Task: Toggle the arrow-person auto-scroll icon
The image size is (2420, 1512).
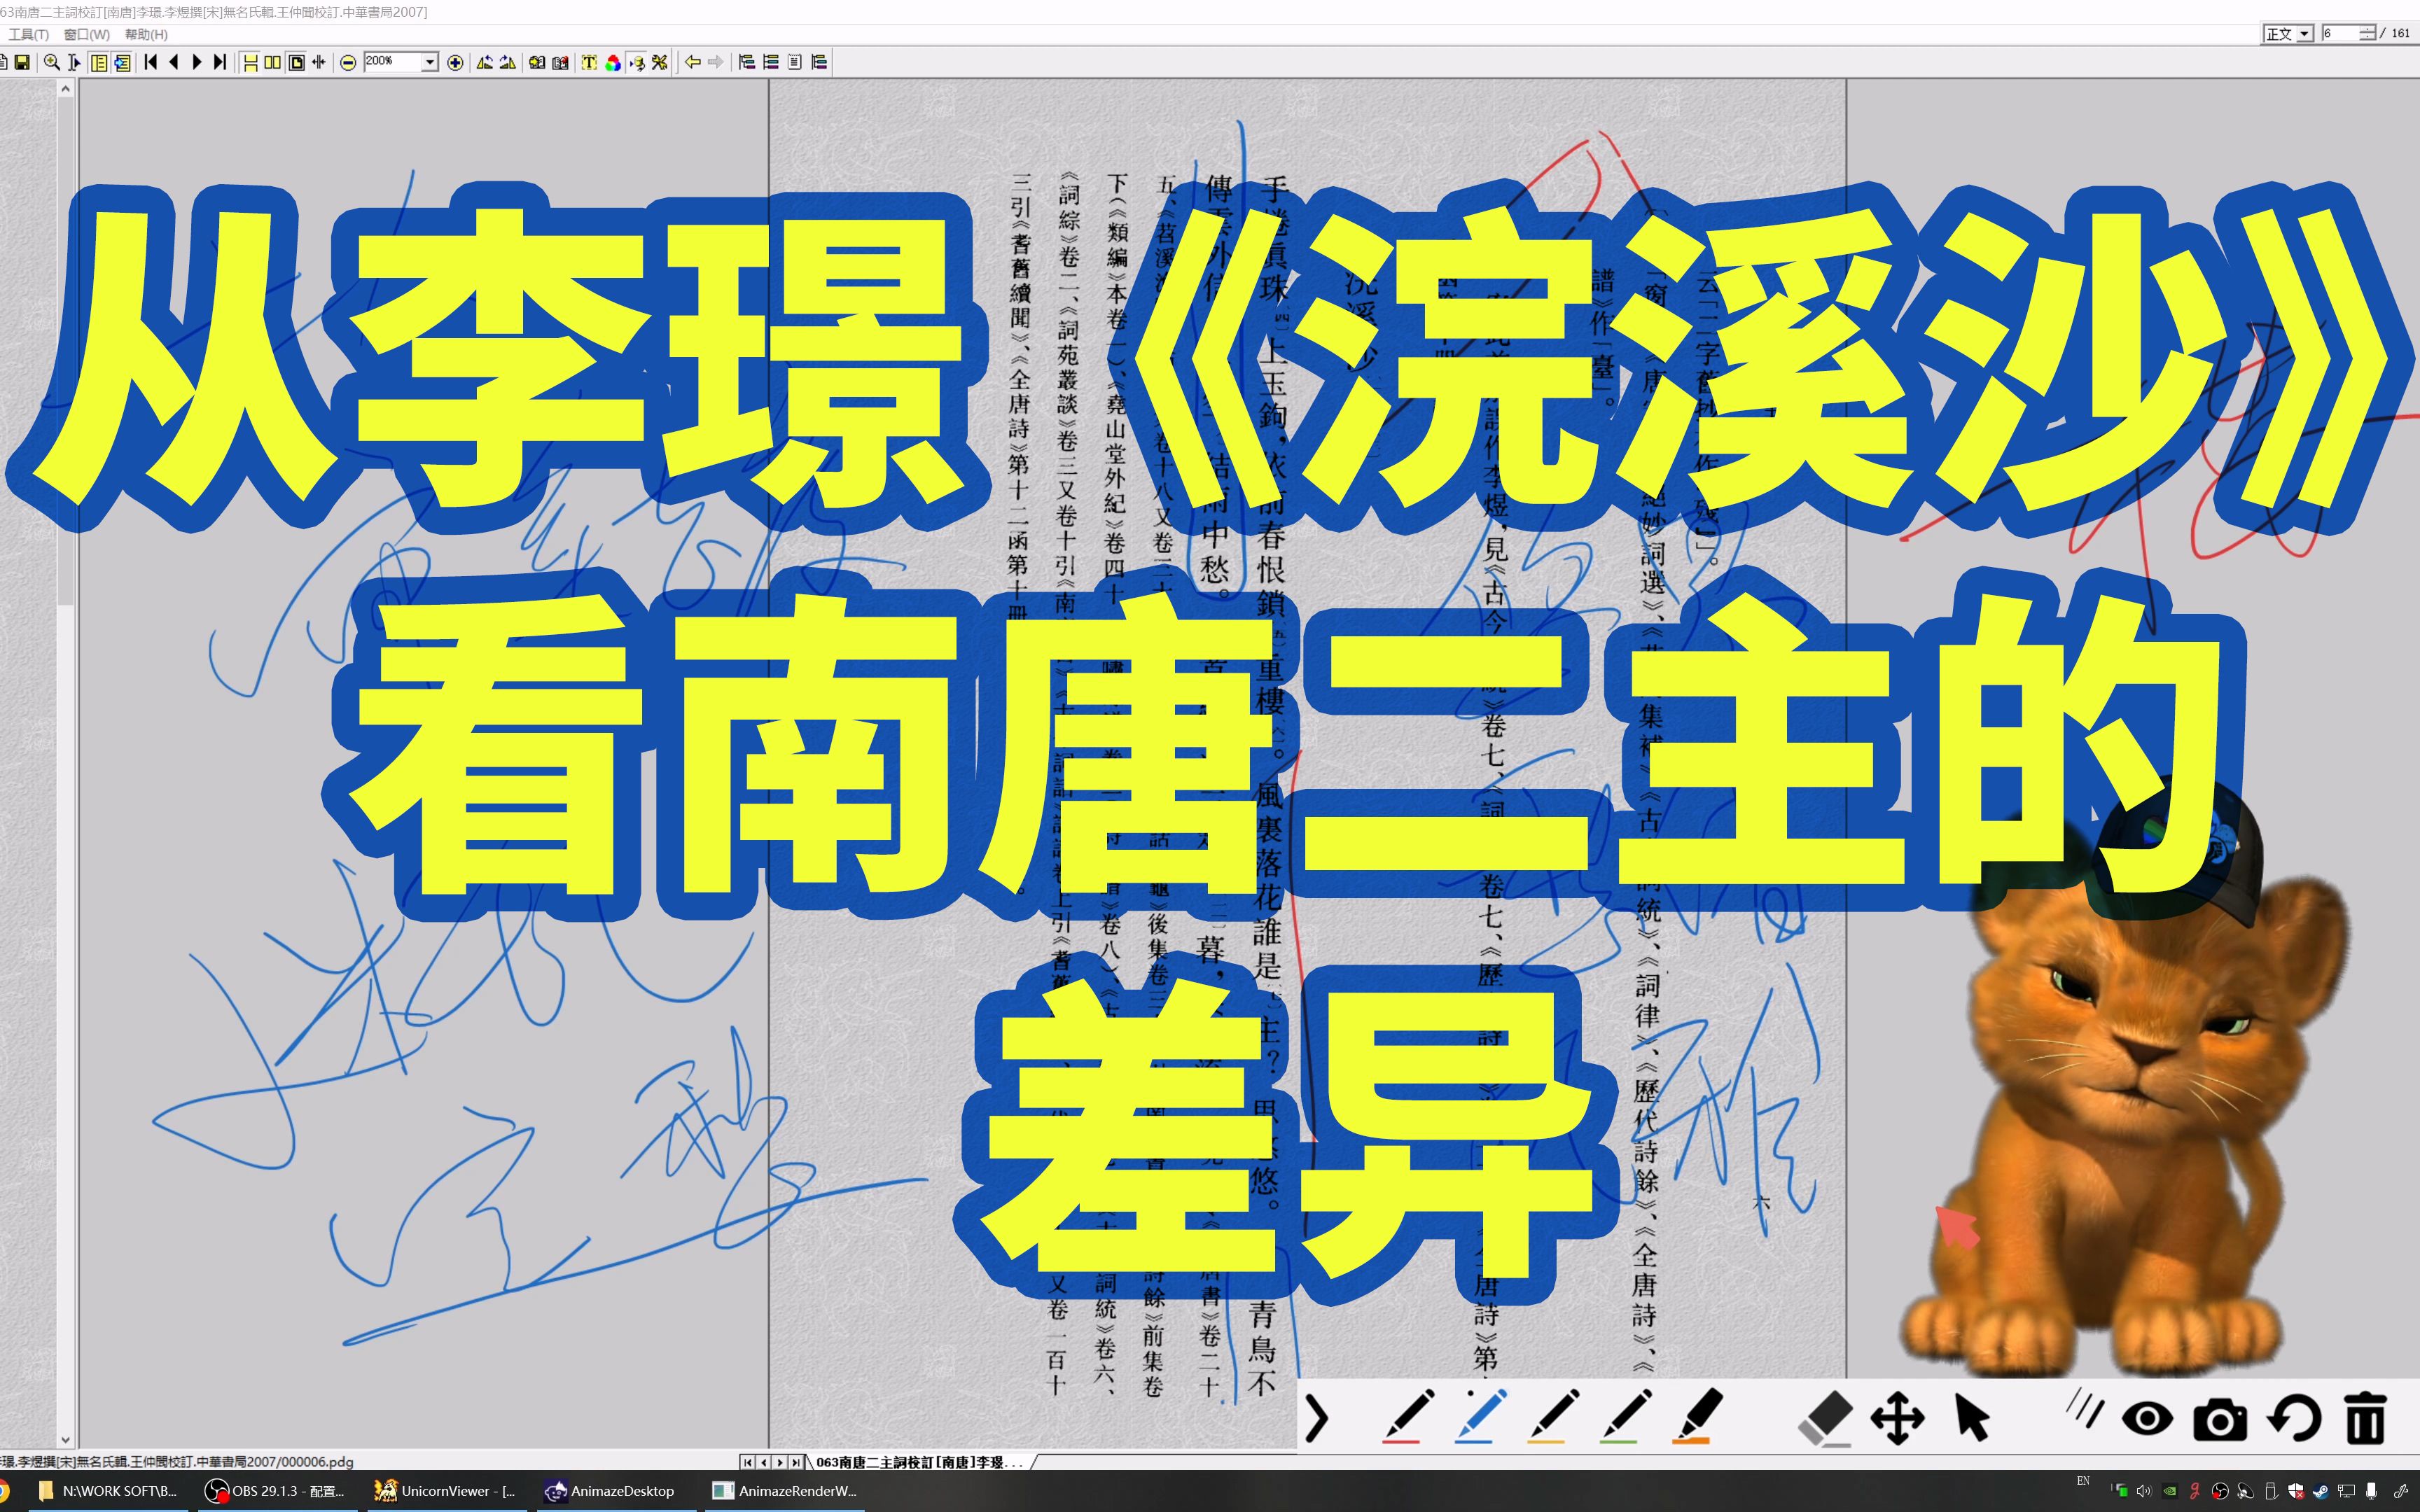Action: [x=636, y=62]
